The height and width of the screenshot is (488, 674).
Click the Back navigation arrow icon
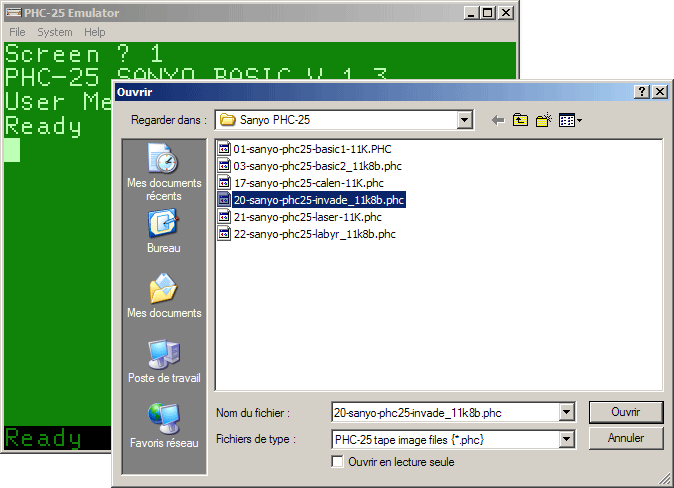[x=497, y=120]
